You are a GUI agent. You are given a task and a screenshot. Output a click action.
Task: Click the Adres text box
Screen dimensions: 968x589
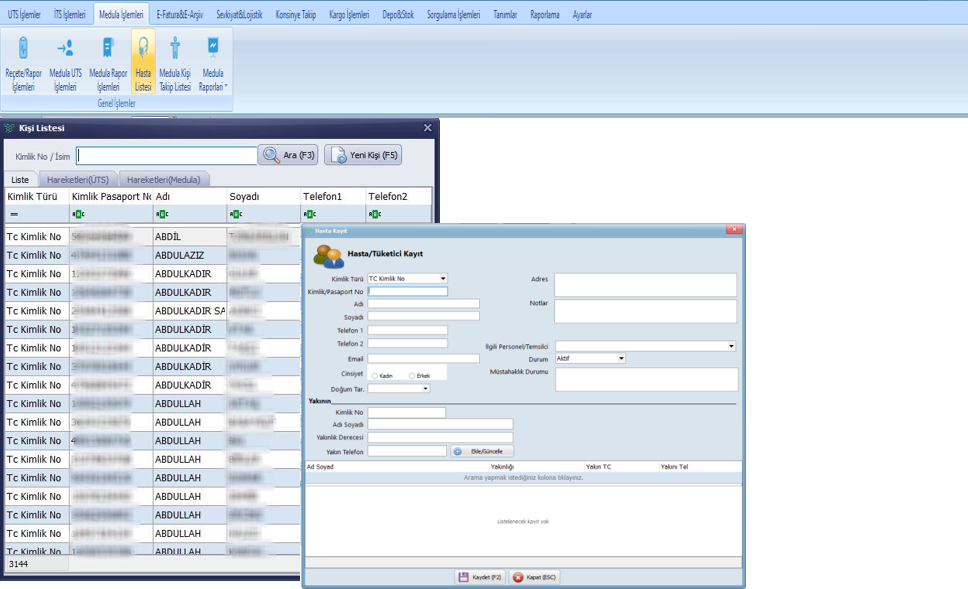coord(645,284)
